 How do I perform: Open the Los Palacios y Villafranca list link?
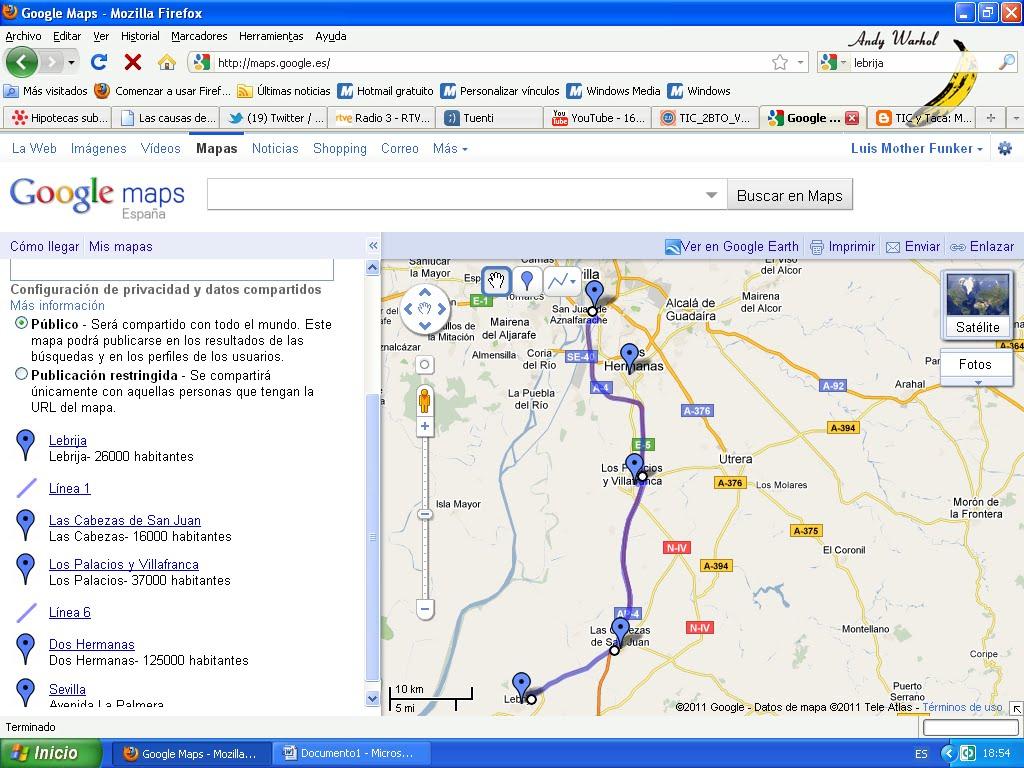(123, 564)
